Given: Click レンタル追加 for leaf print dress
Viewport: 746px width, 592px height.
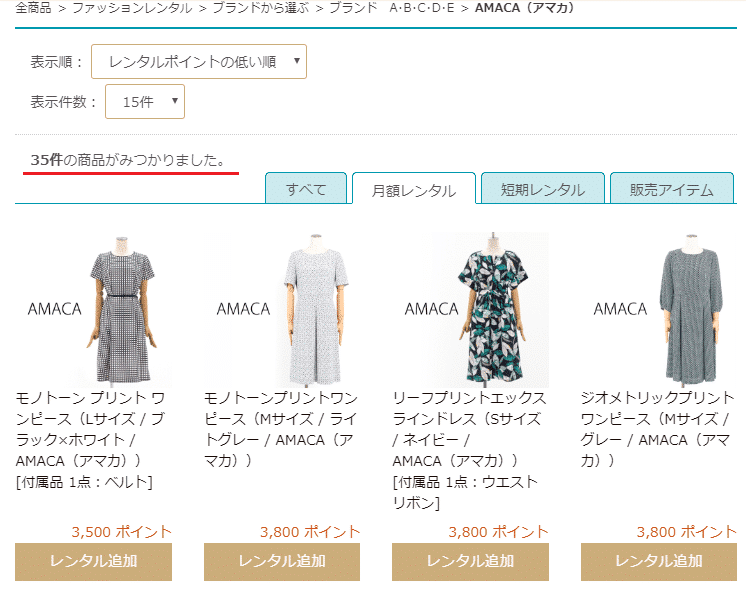Looking at the screenshot, I should pyautogui.click(x=470, y=562).
